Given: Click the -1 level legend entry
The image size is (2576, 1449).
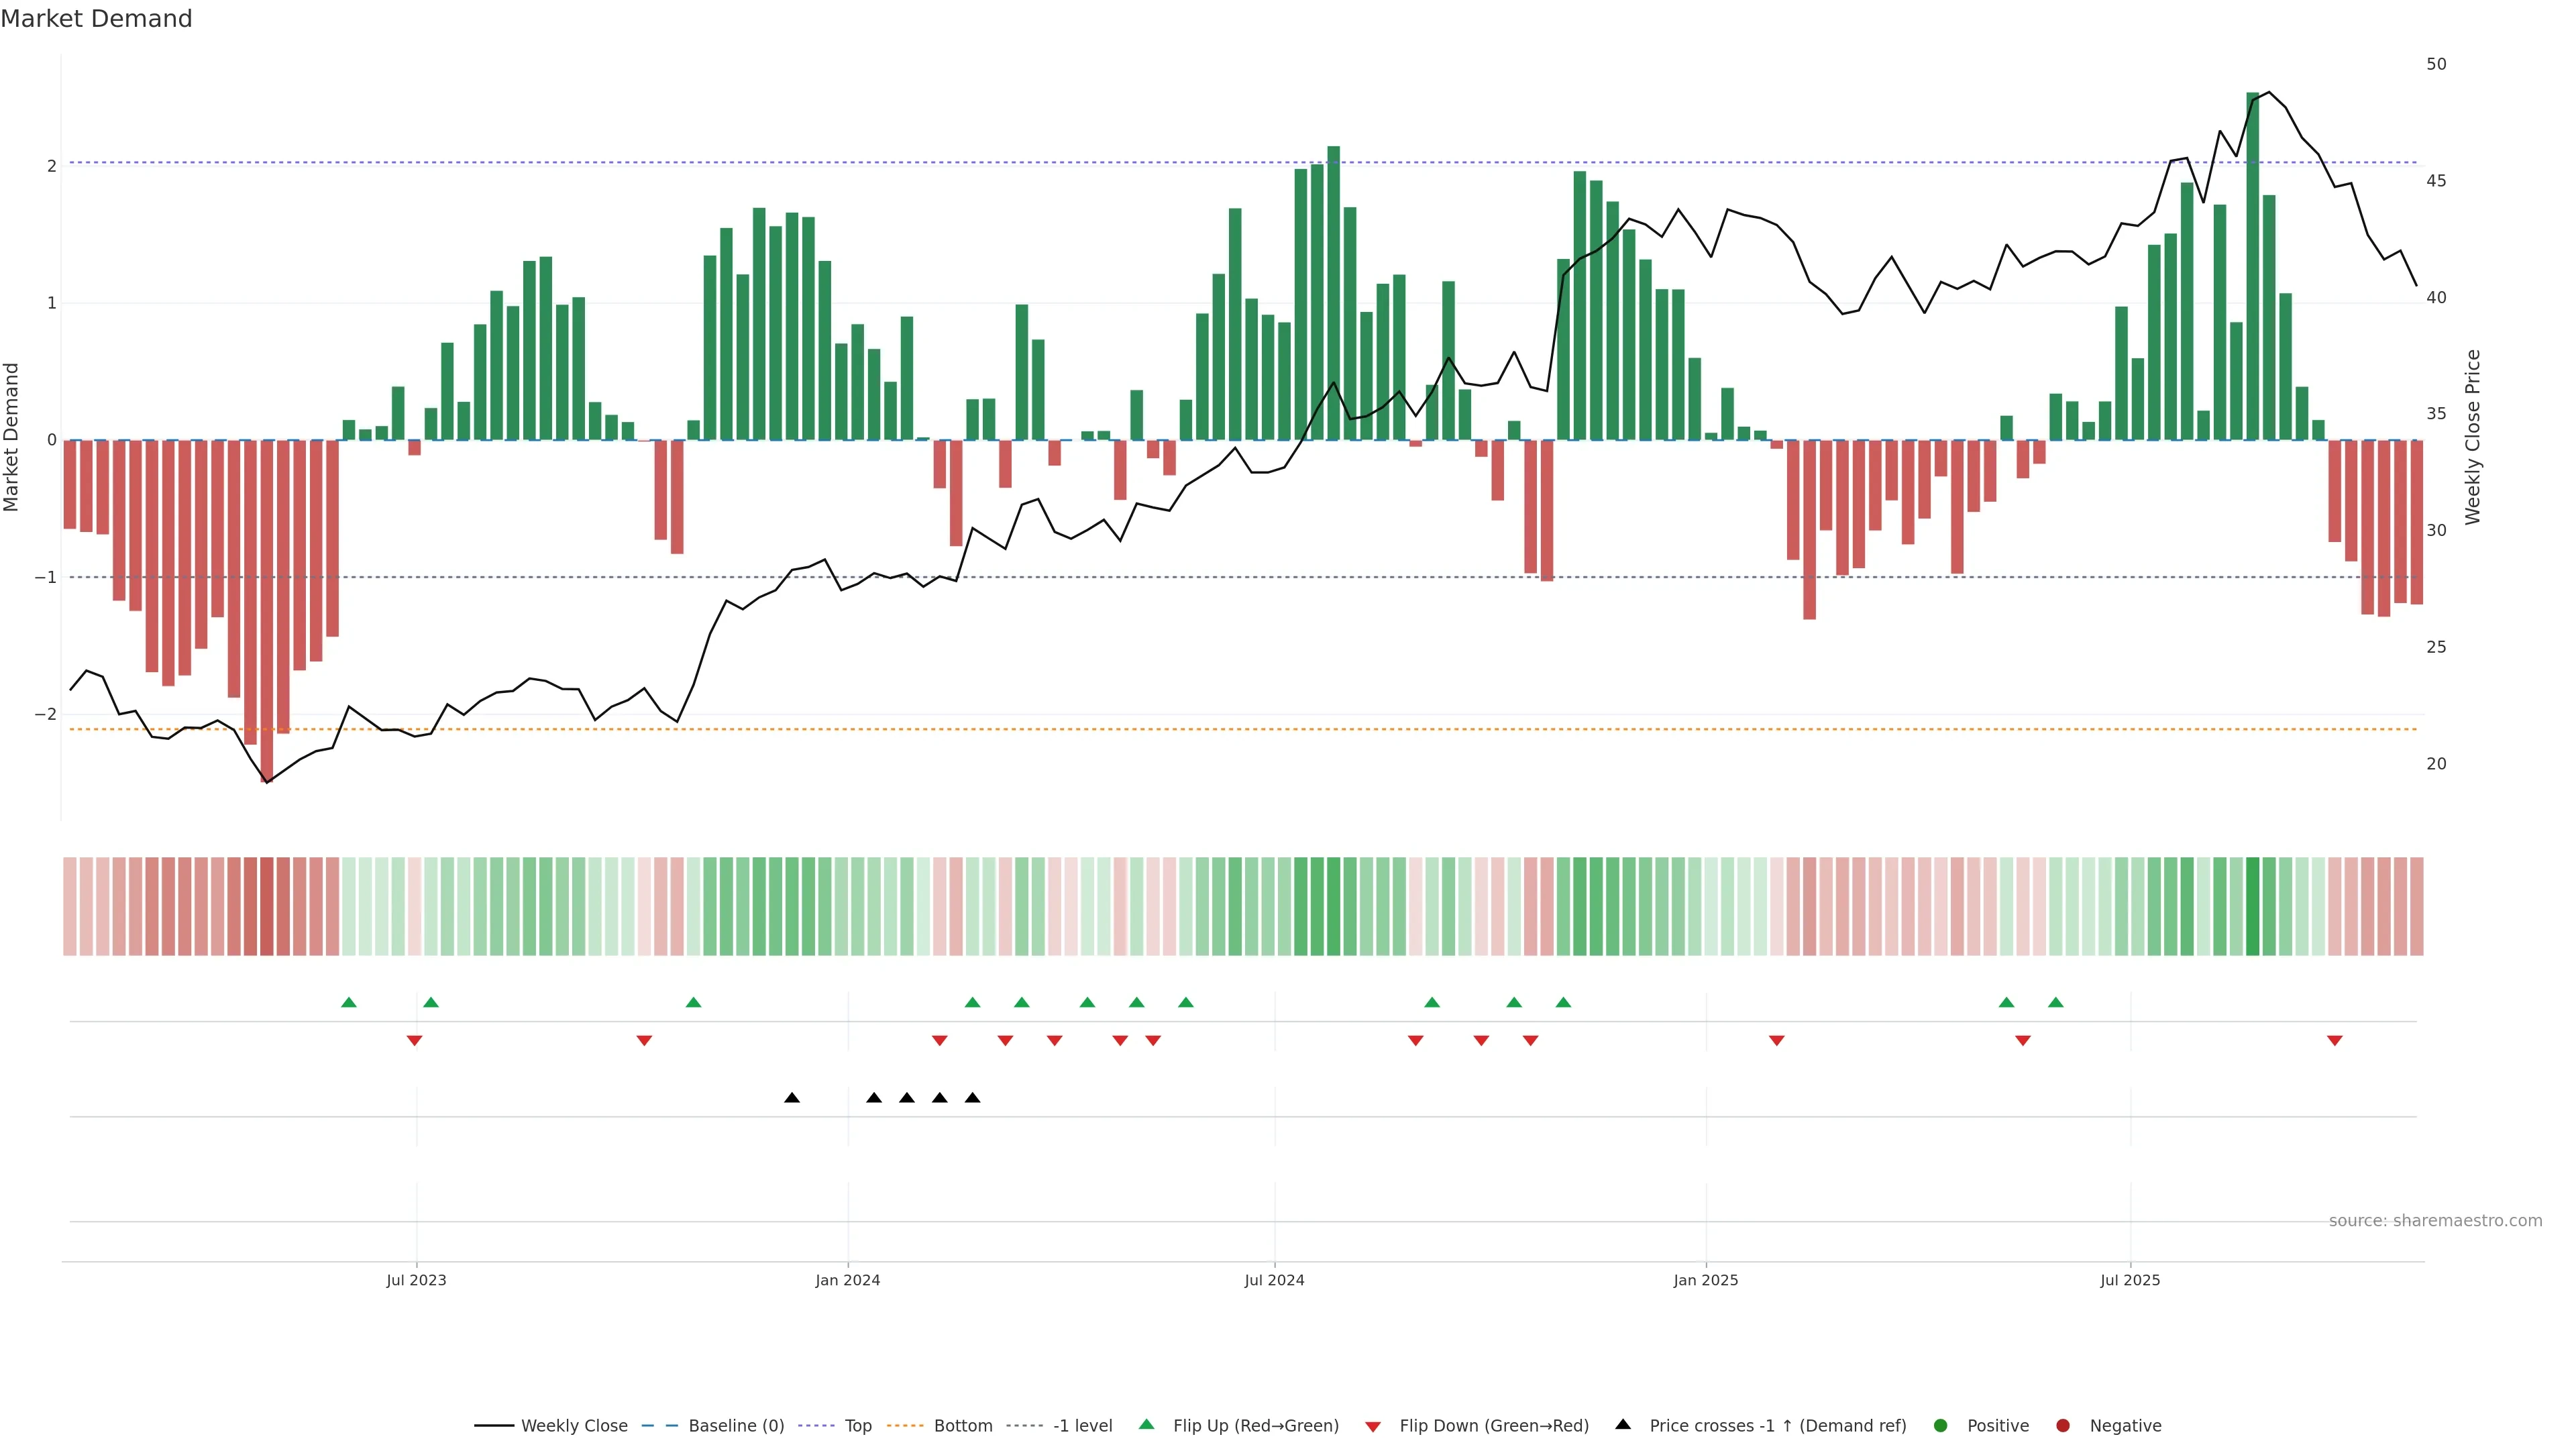Looking at the screenshot, I should [1082, 1426].
